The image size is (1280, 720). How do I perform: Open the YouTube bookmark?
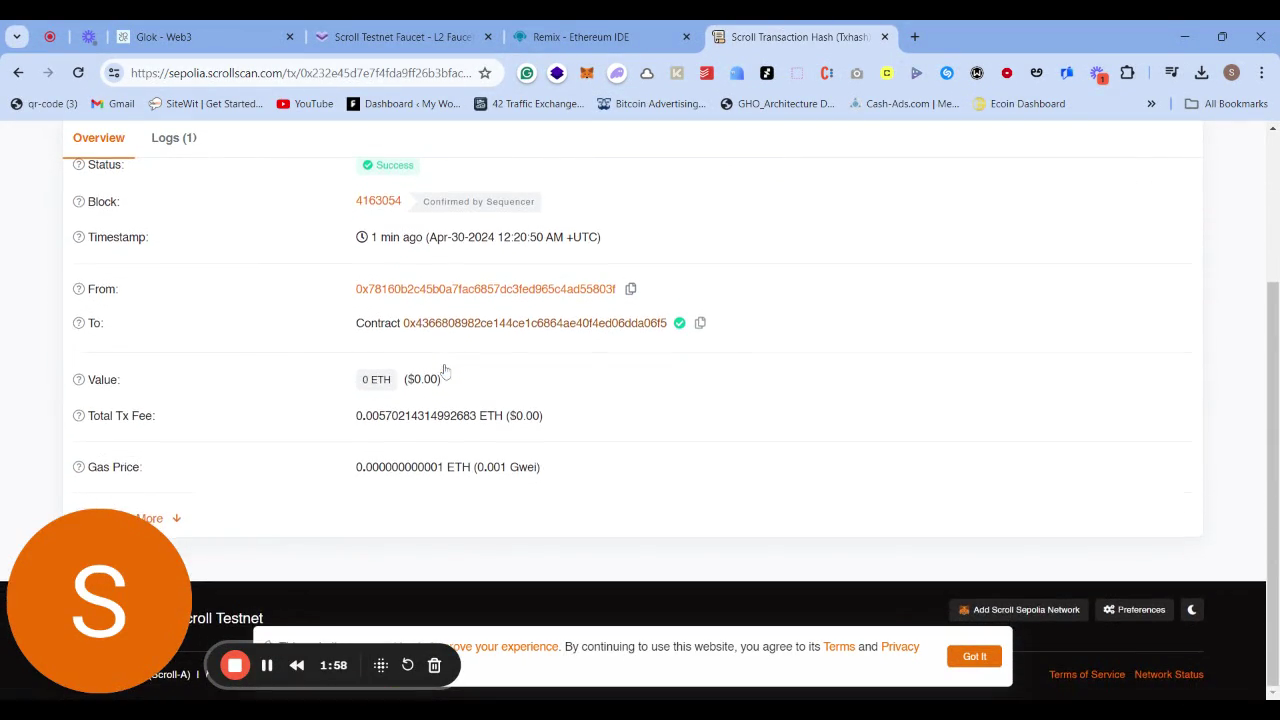pos(305,104)
